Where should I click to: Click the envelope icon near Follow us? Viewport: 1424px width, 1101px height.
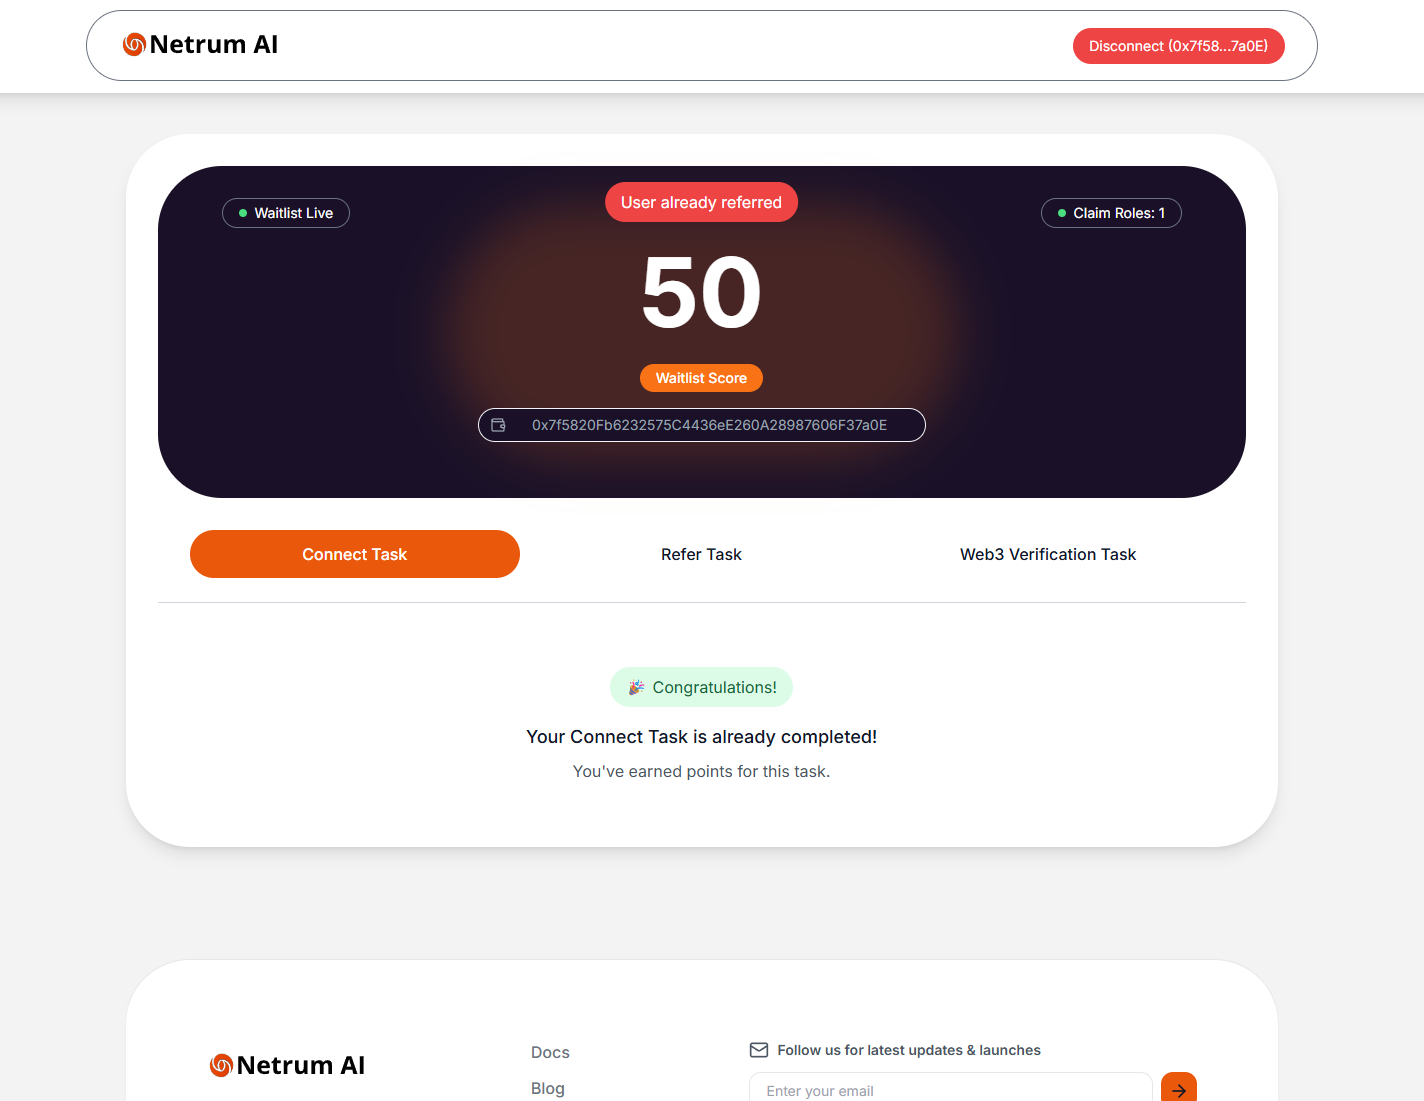759,1050
